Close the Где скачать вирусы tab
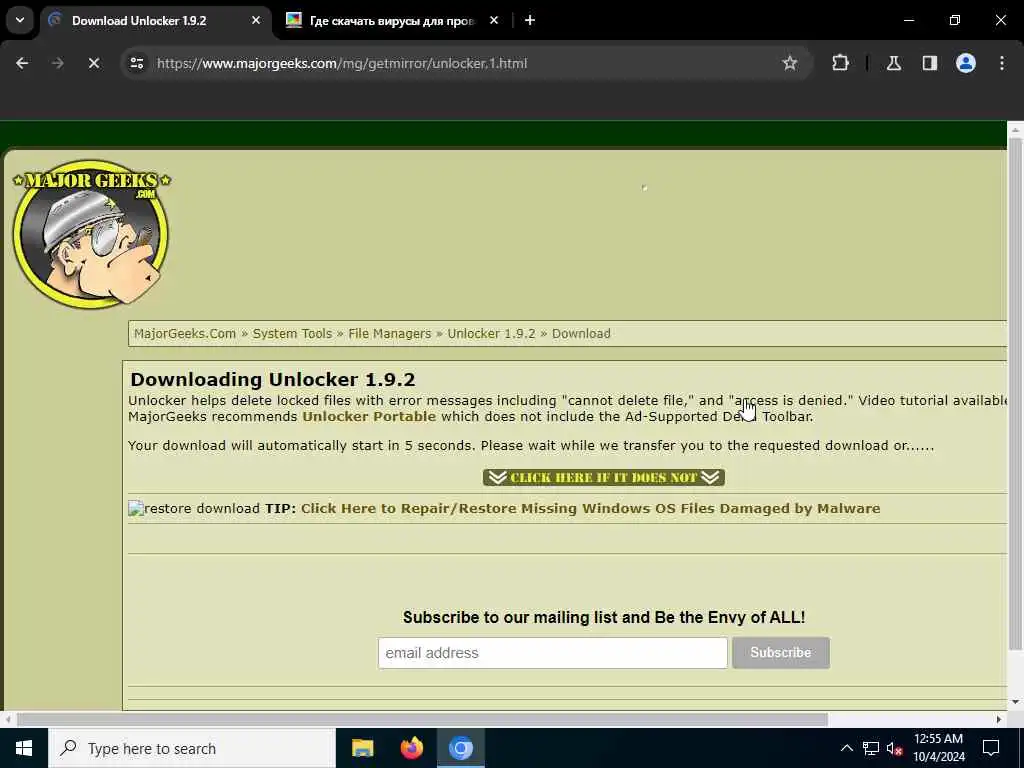 (494, 21)
